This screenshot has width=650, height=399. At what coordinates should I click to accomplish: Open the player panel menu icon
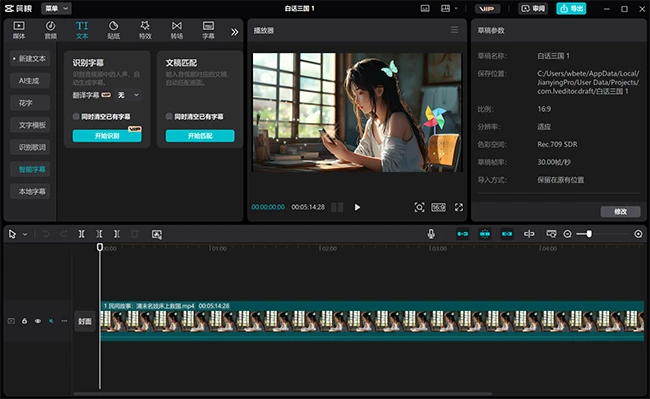454,30
